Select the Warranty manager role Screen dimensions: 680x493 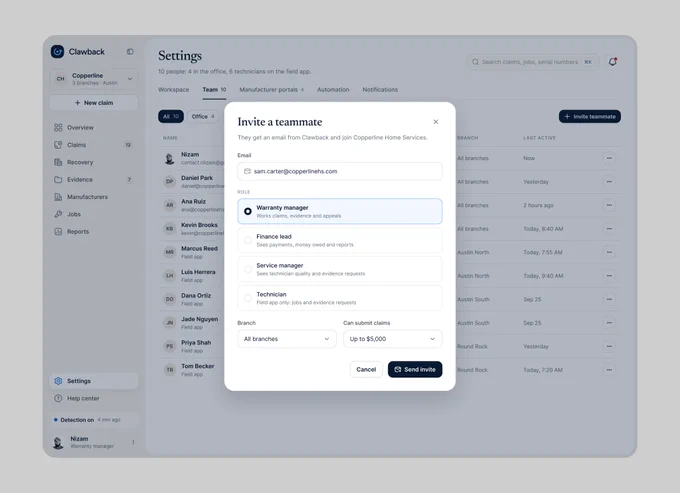pyautogui.click(x=340, y=211)
